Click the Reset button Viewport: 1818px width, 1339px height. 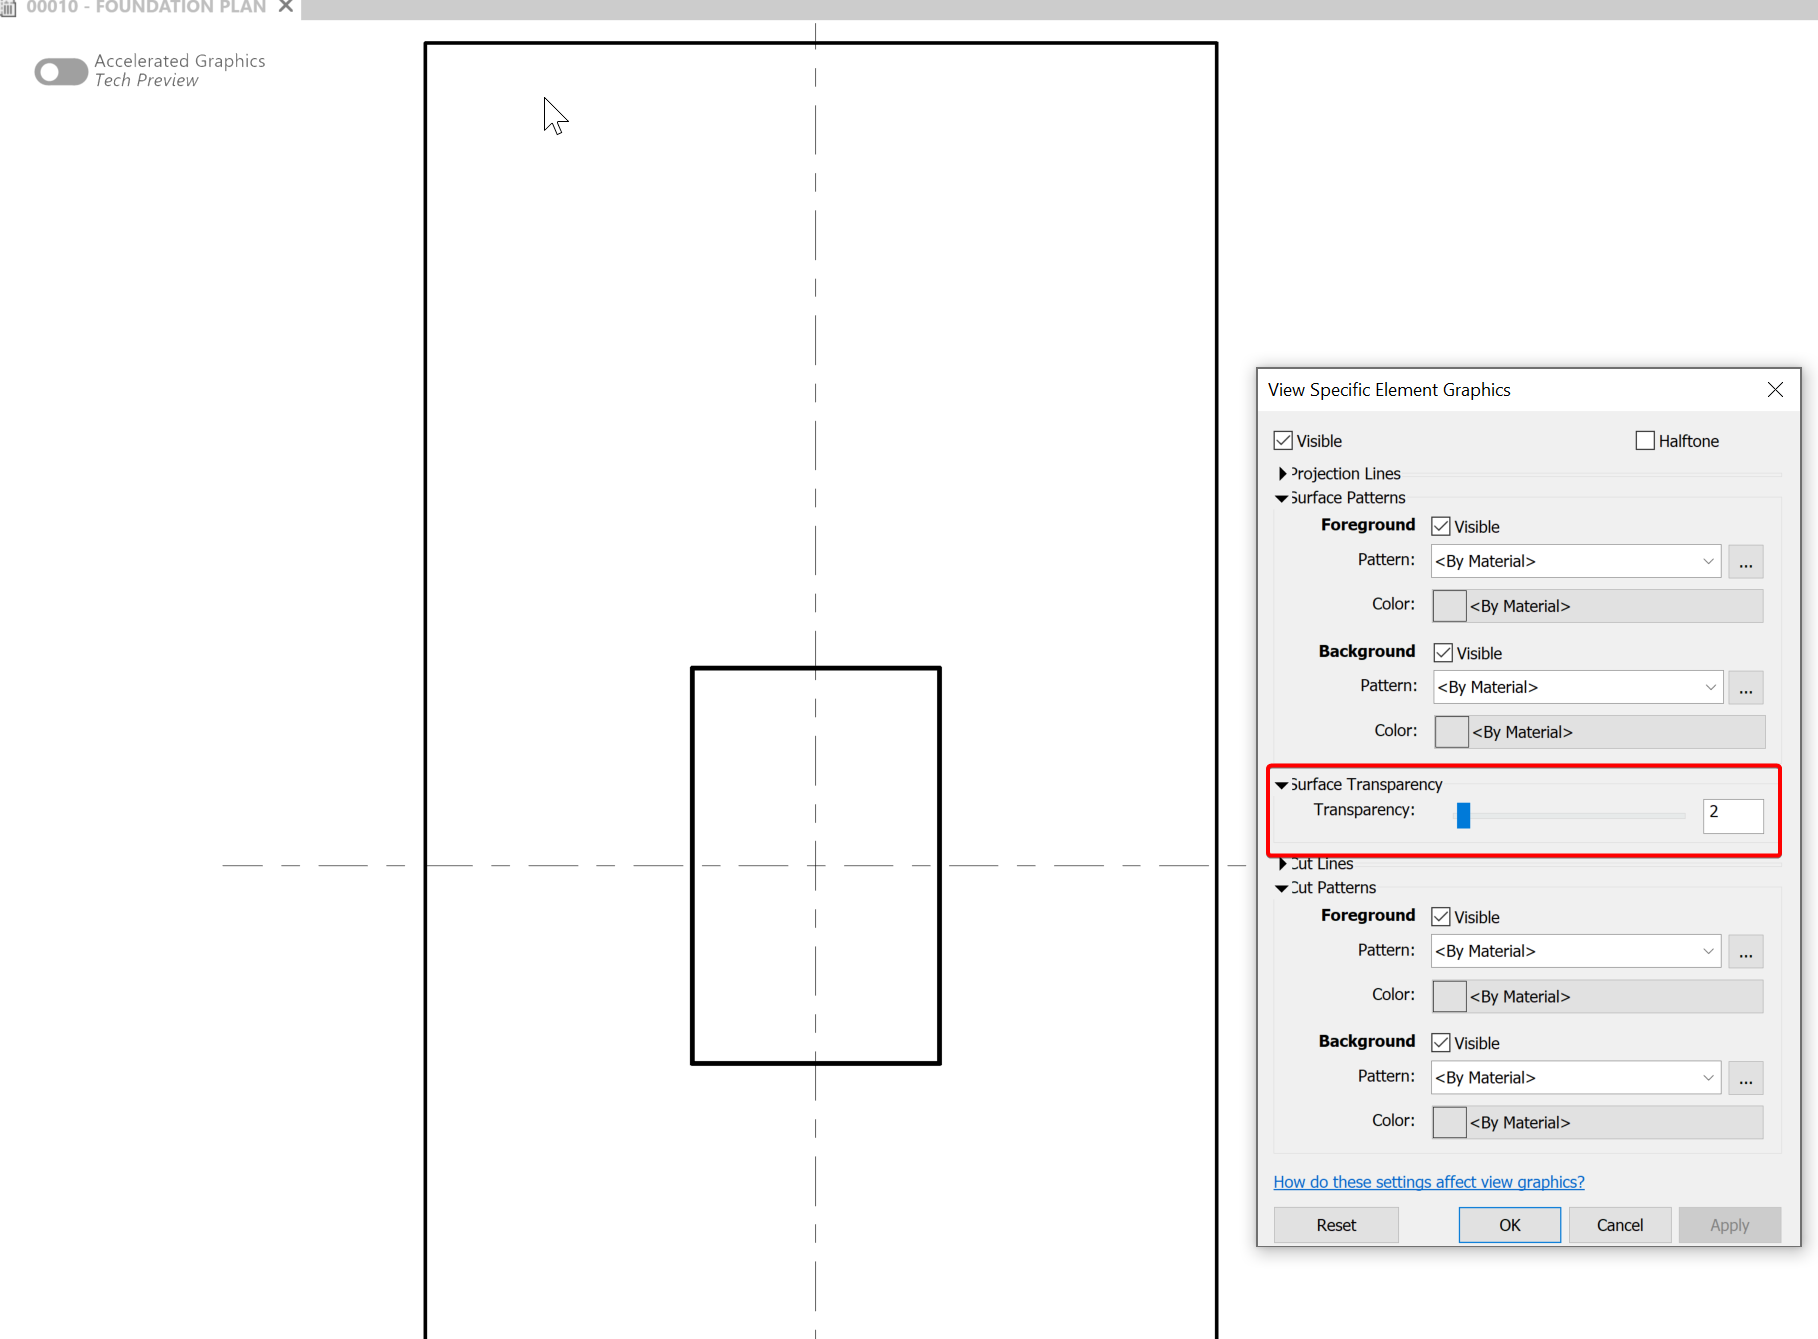click(x=1335, y=1224)
